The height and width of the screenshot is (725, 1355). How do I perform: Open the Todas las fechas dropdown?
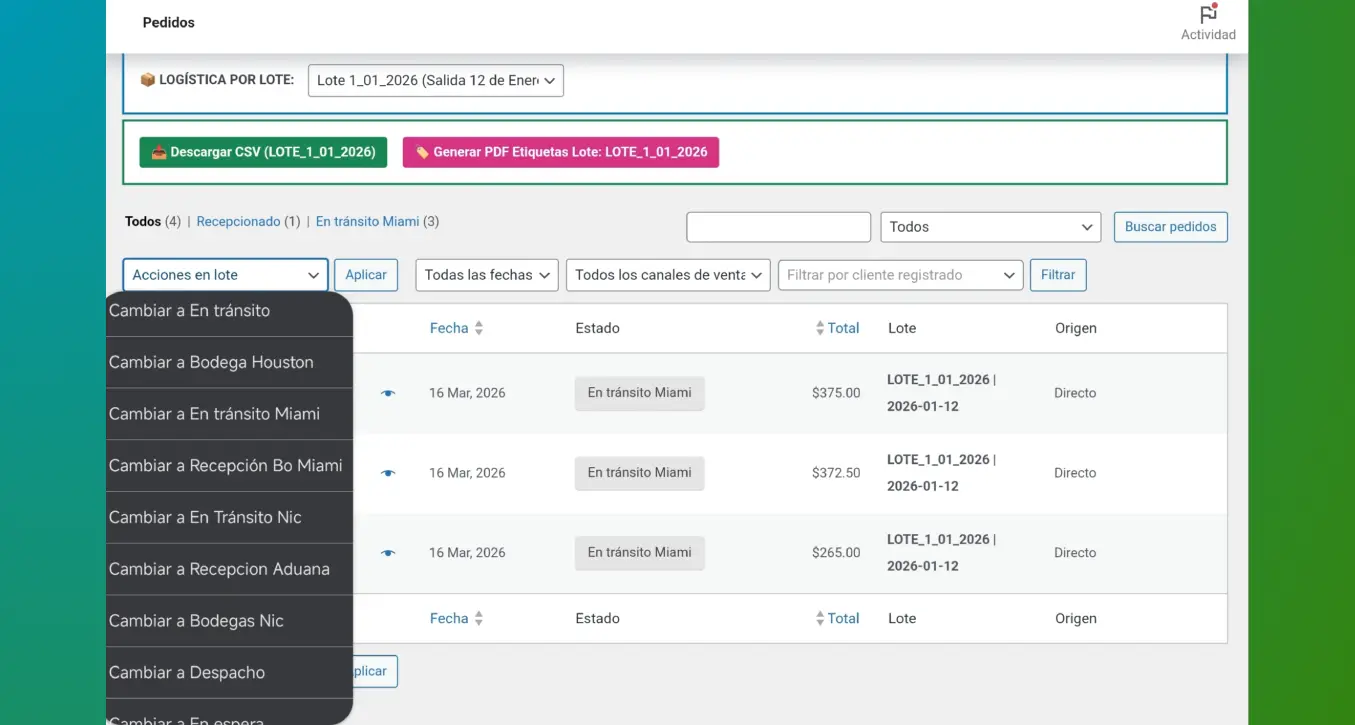(x=486, y=275)
